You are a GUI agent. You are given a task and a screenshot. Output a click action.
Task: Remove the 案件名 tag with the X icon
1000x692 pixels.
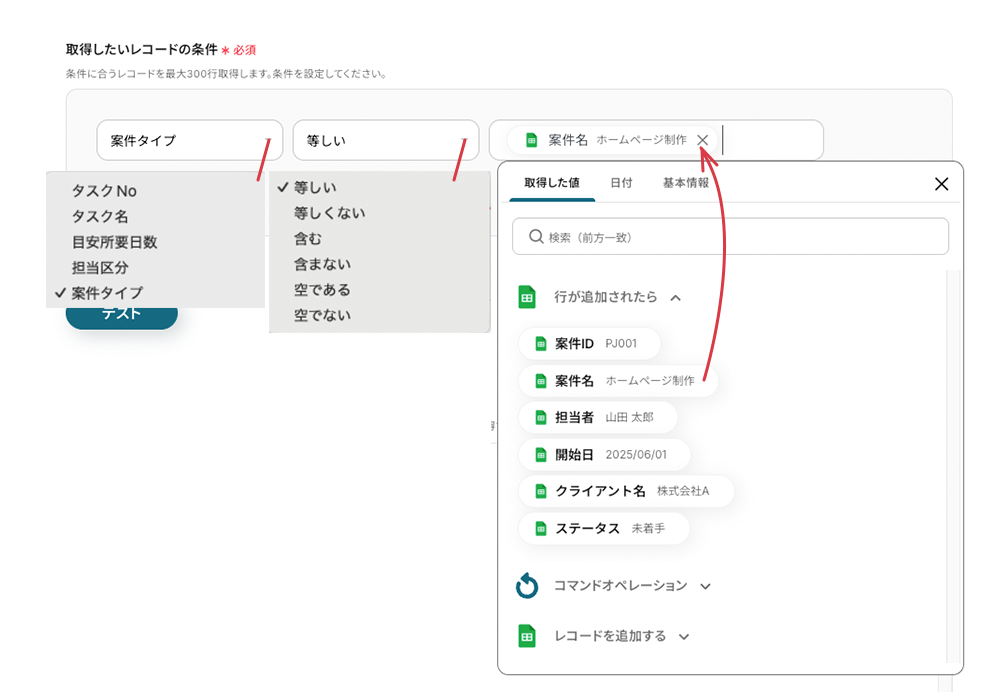703,140
